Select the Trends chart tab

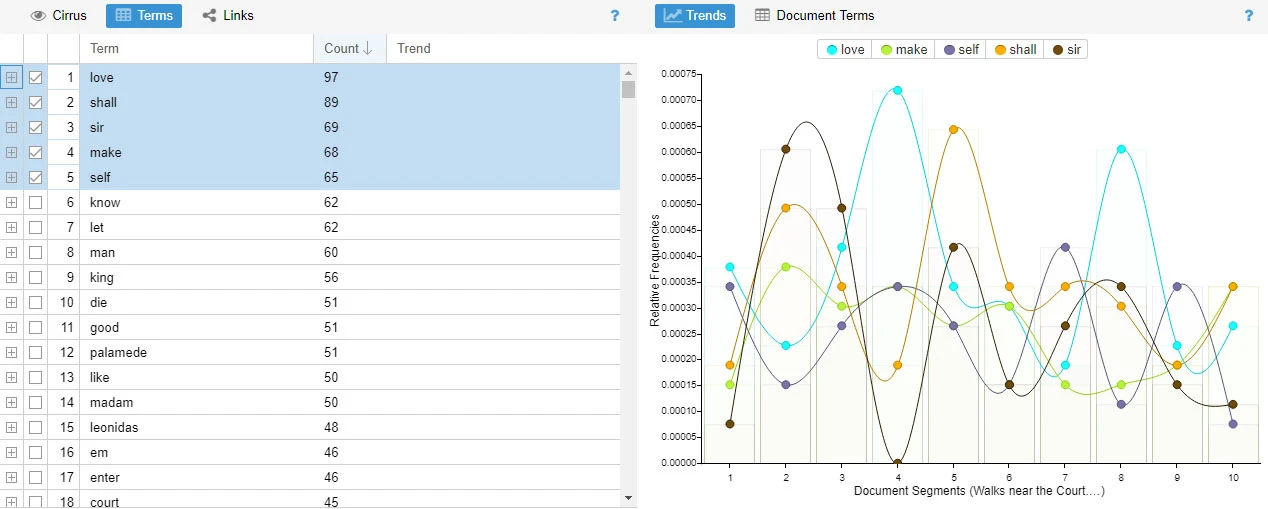pos(695,15)
